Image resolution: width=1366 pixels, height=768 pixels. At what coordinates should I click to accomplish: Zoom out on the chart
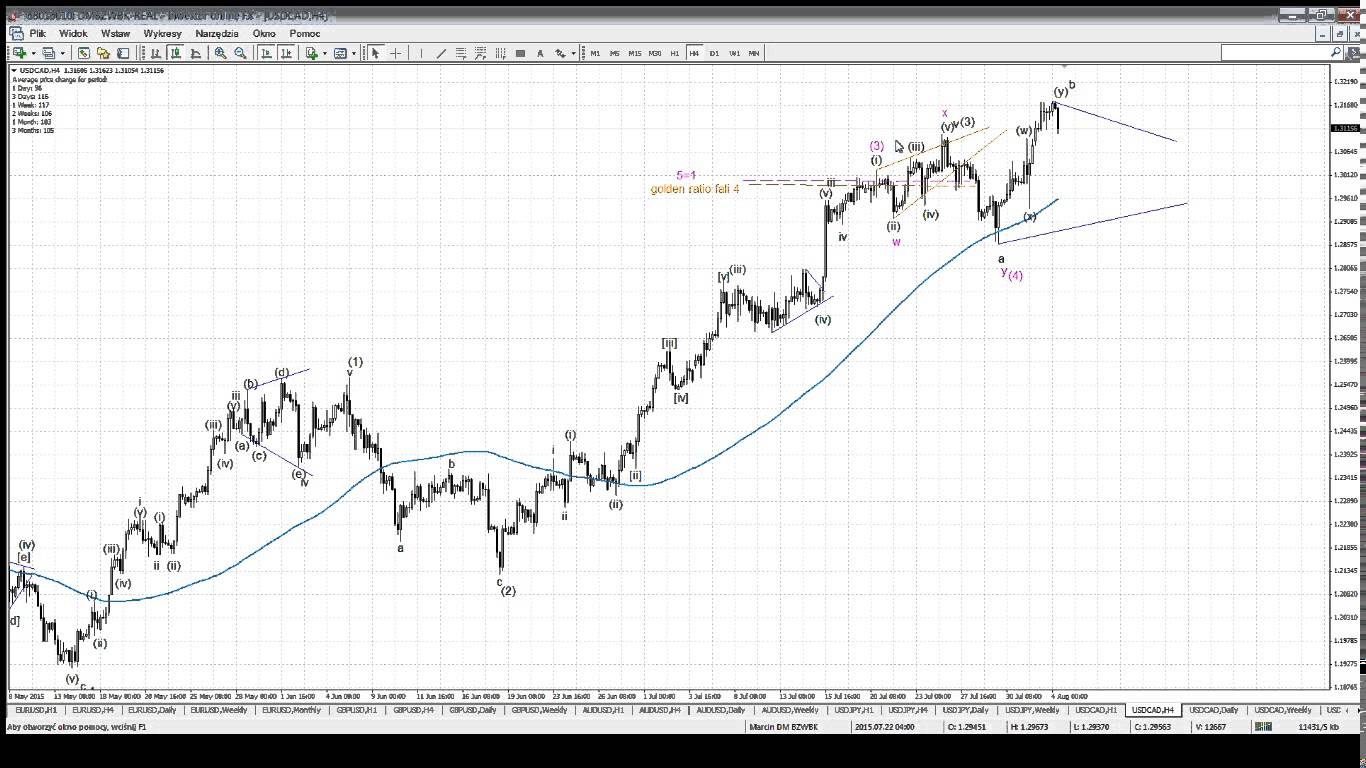pos(240,53)
